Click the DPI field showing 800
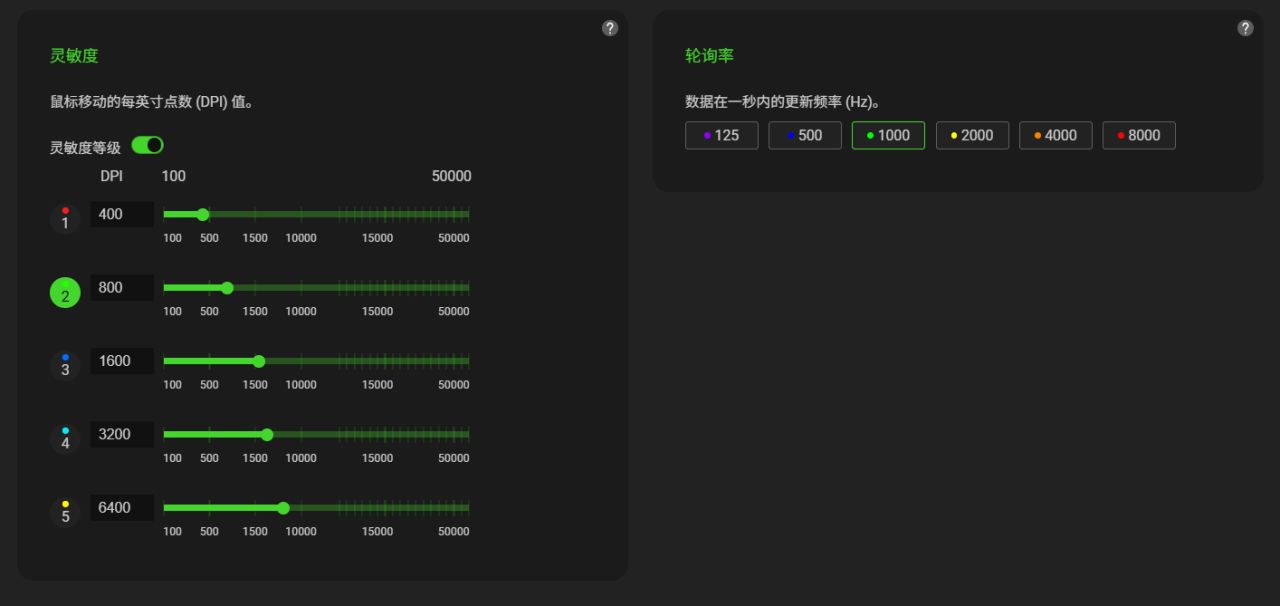 point(122,287)
